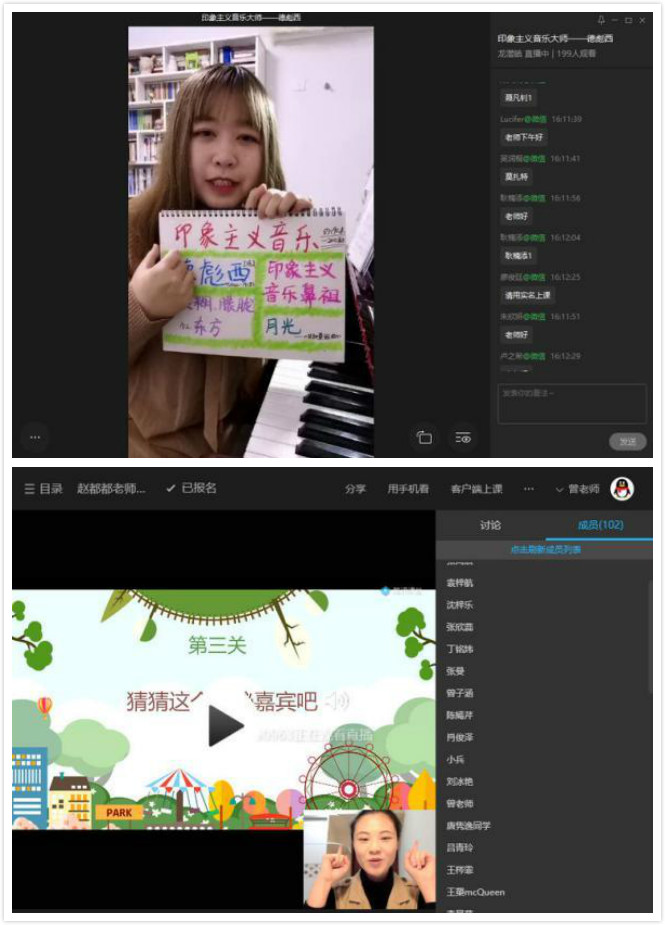This screenshot has height=925, width=665.
Task: Click the teacher webcam thumbnail
Action: [369, 858]
